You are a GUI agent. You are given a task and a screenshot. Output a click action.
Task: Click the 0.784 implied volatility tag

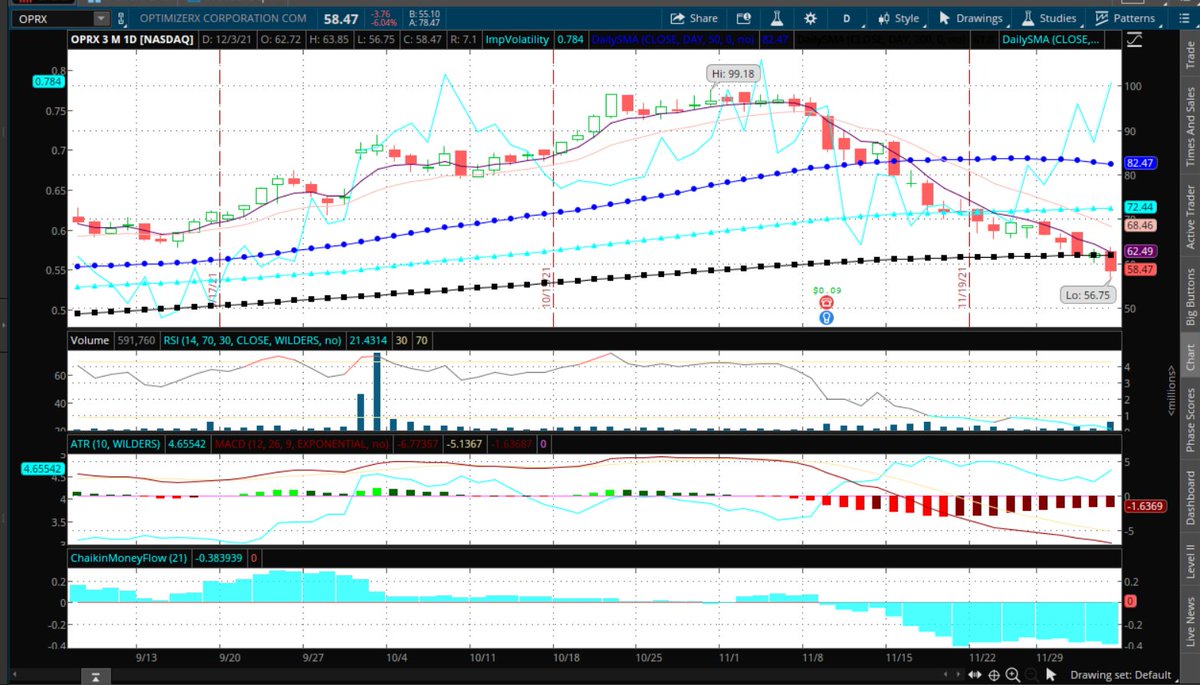click(50, 83)
